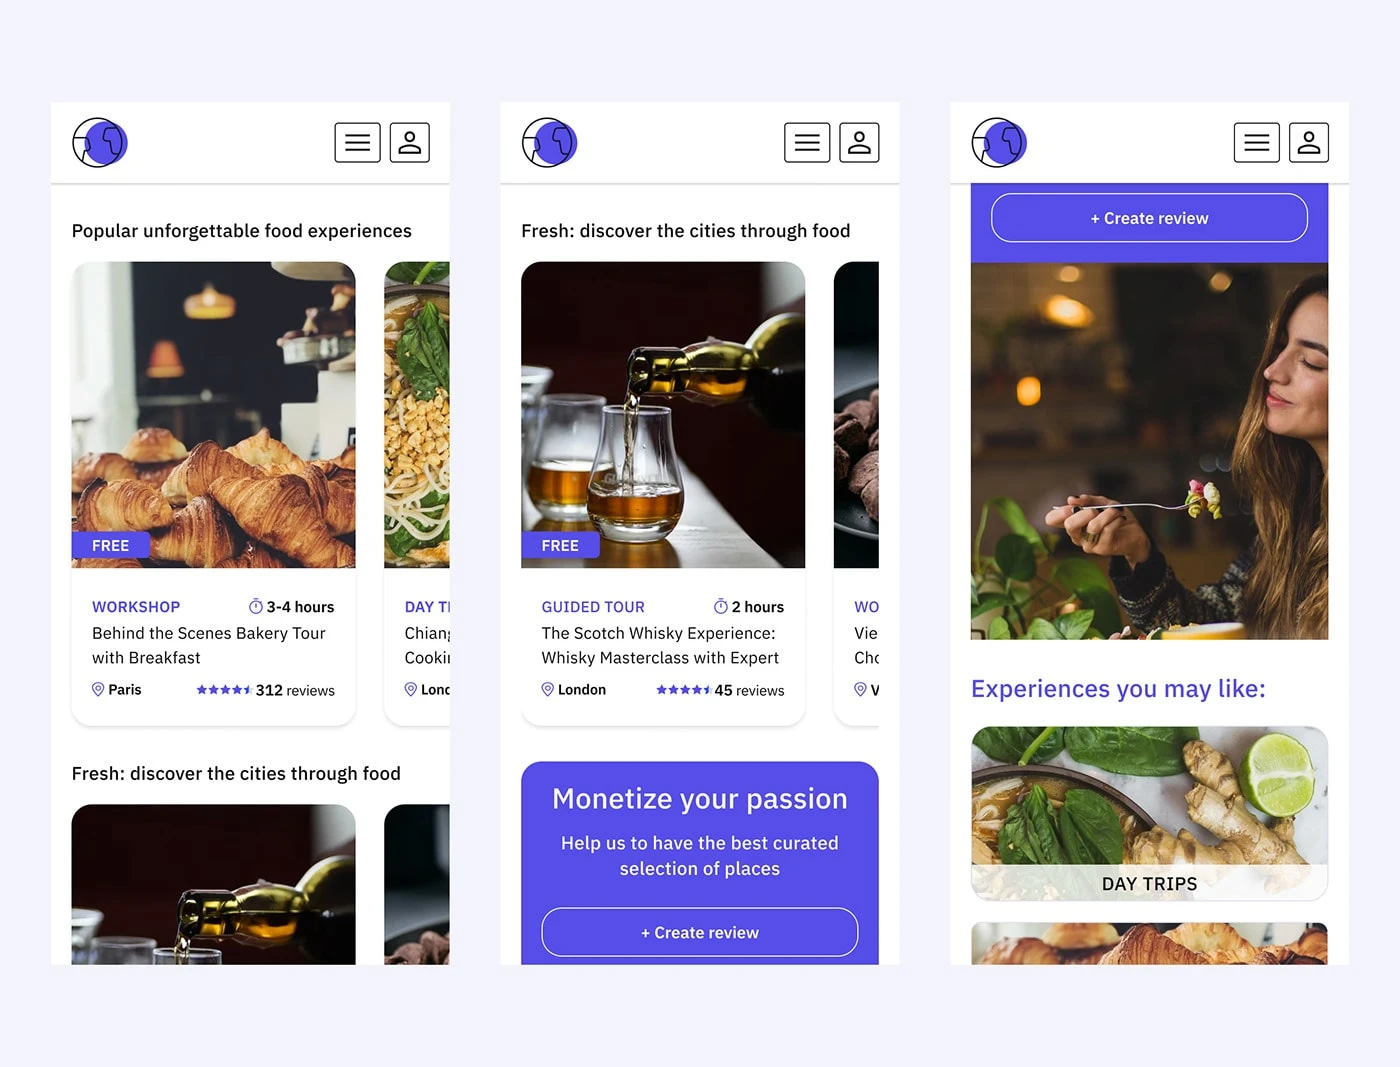Click the croissant bakery photo thumbnail
The width and height of the screenshot is (1400, 1067).
[213, 414]
